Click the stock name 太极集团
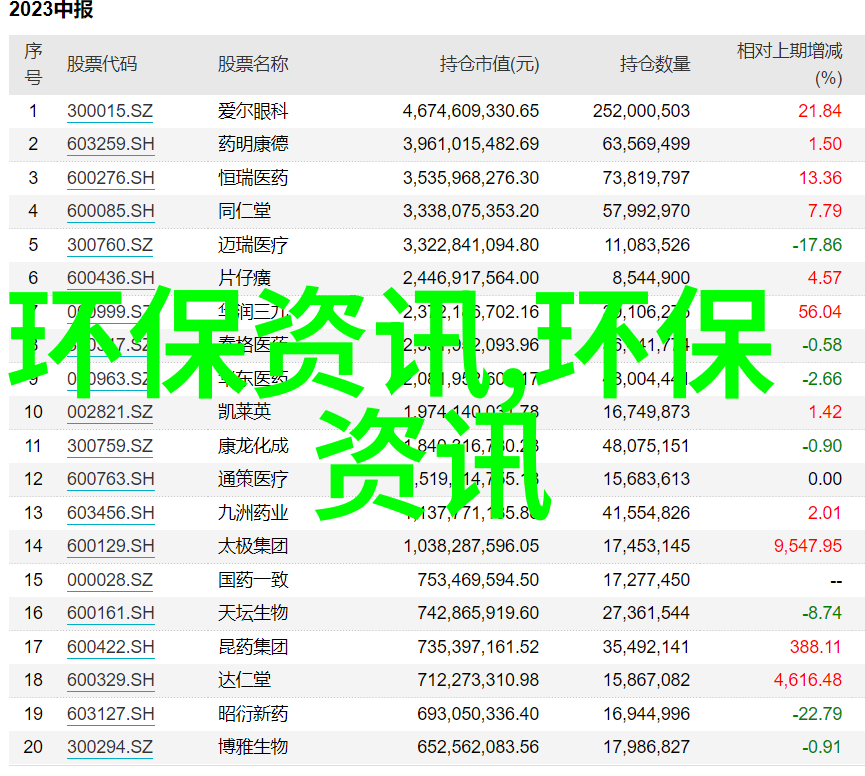The height and width of the screenshot is (776, 865). pyautogui.click(x=253, y=546)
